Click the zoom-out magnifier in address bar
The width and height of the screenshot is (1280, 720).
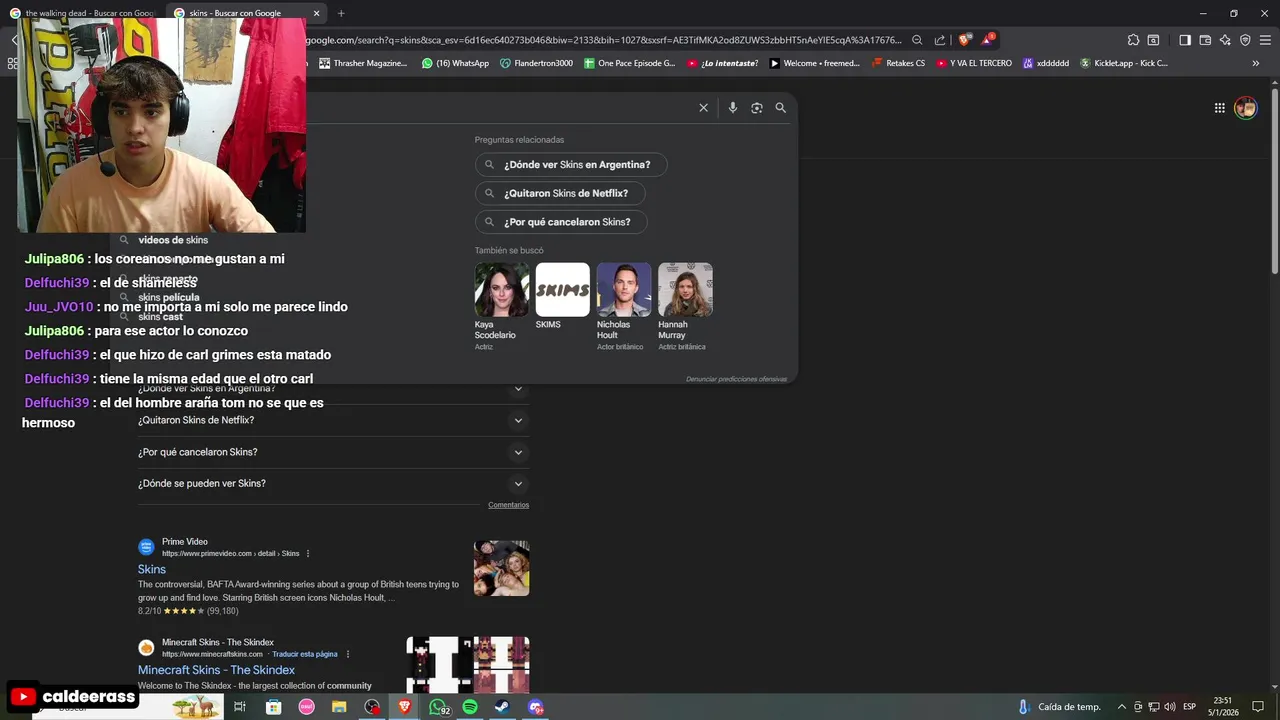click(x=917, y=40)
